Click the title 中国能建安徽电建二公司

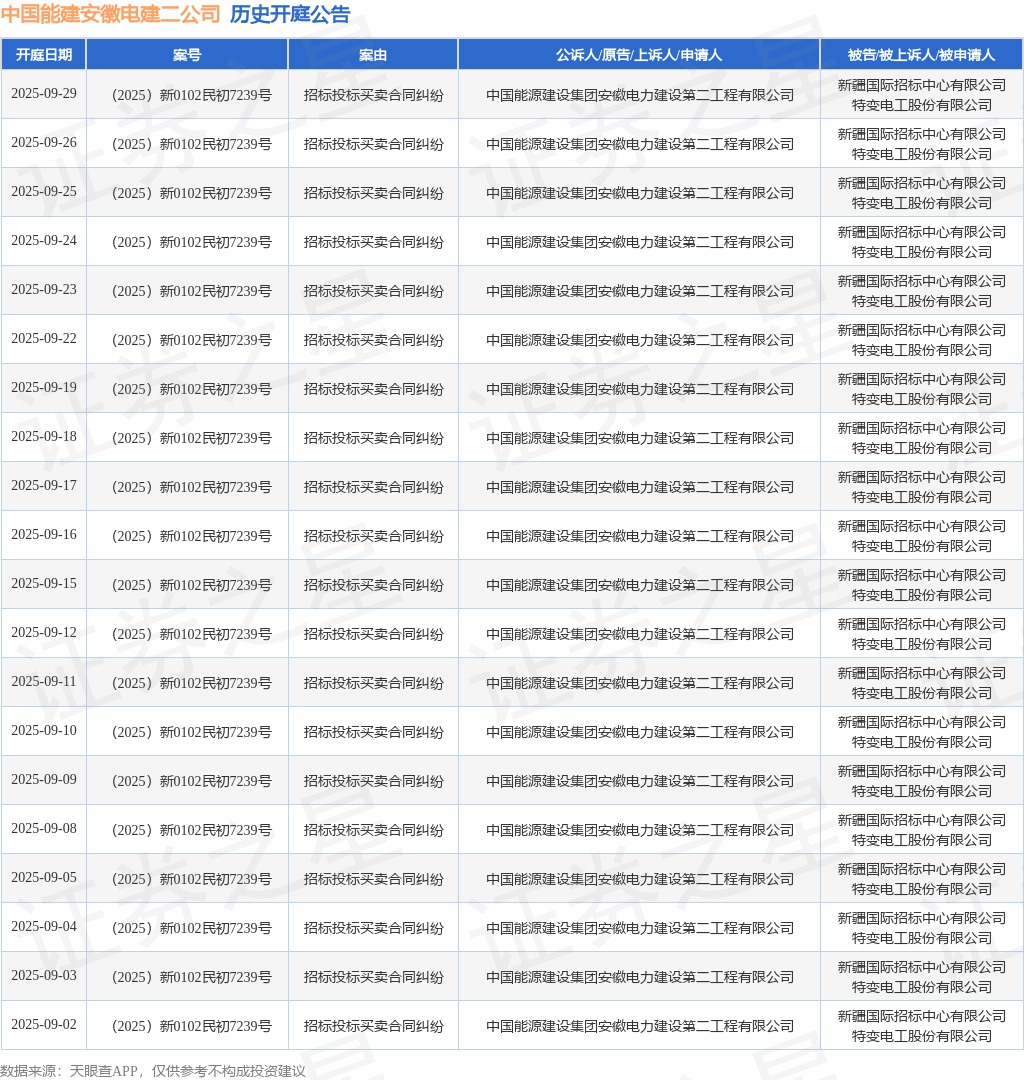pyautogui.click(x=111, y=14)
